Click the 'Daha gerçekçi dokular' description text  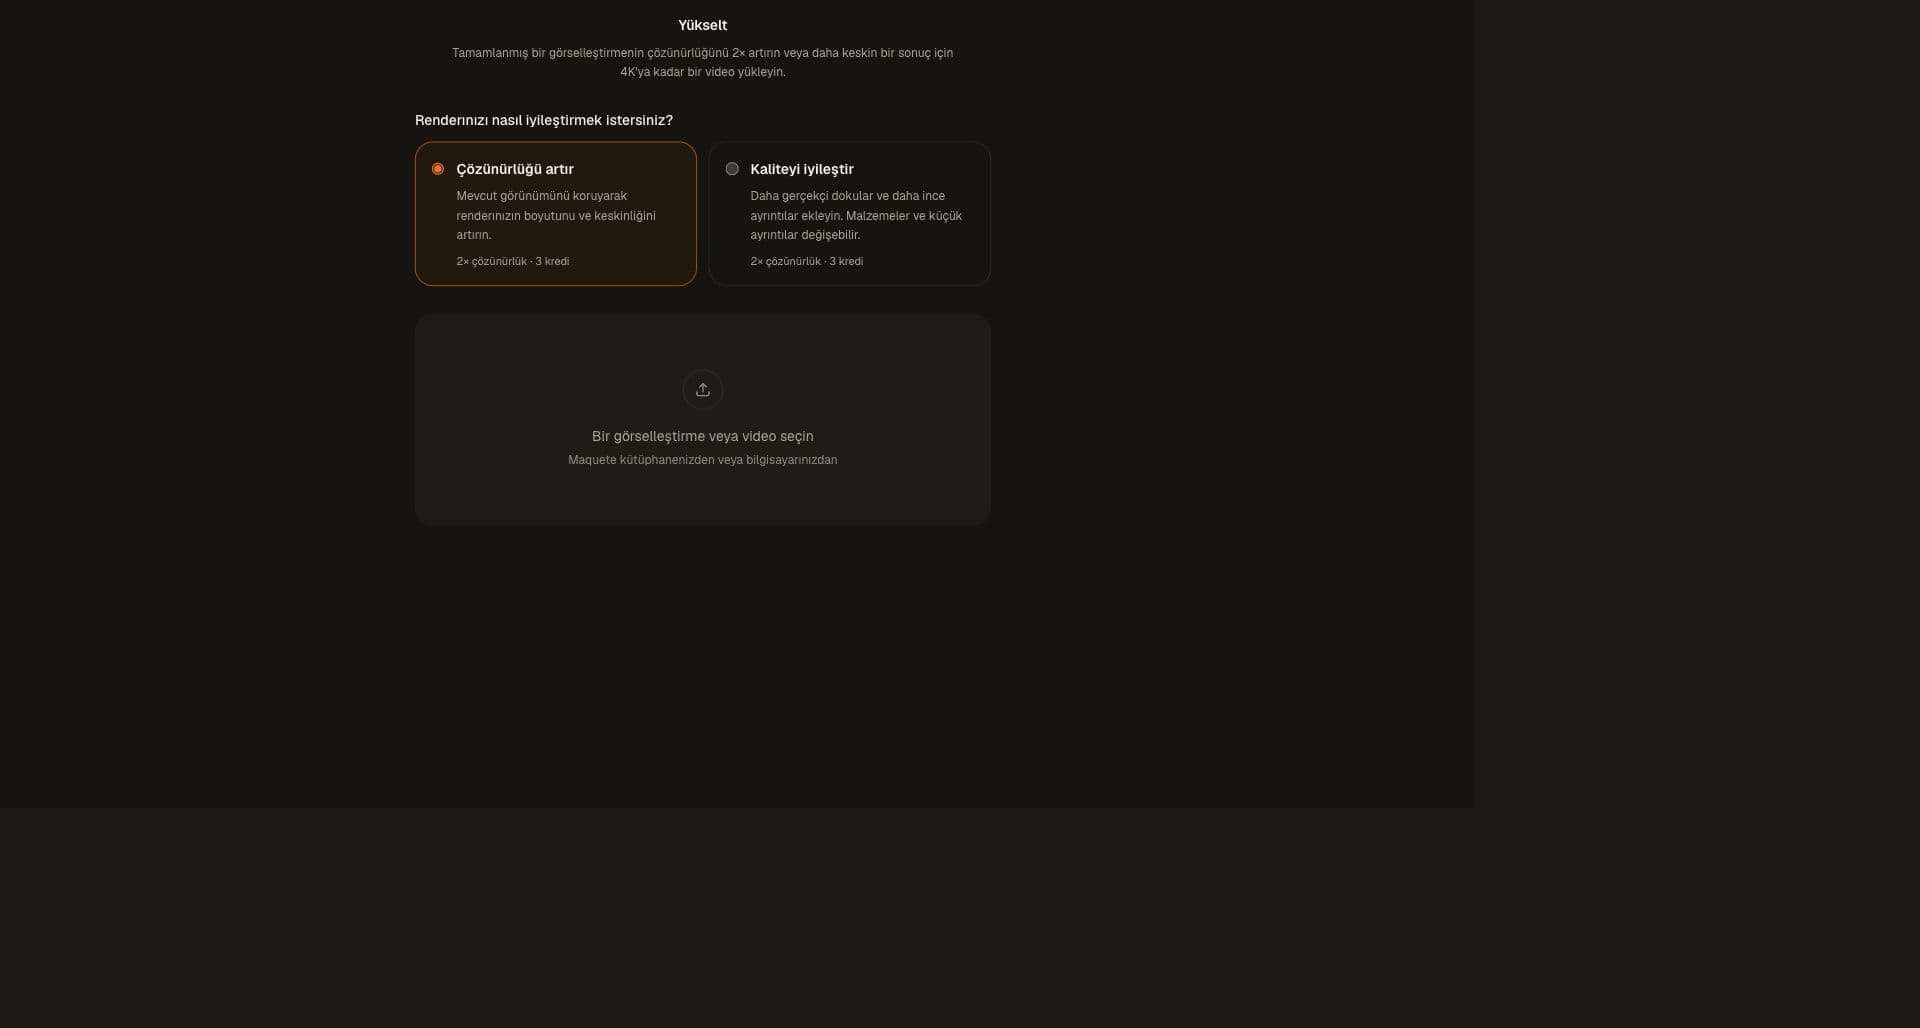click(x=856, y=215)
